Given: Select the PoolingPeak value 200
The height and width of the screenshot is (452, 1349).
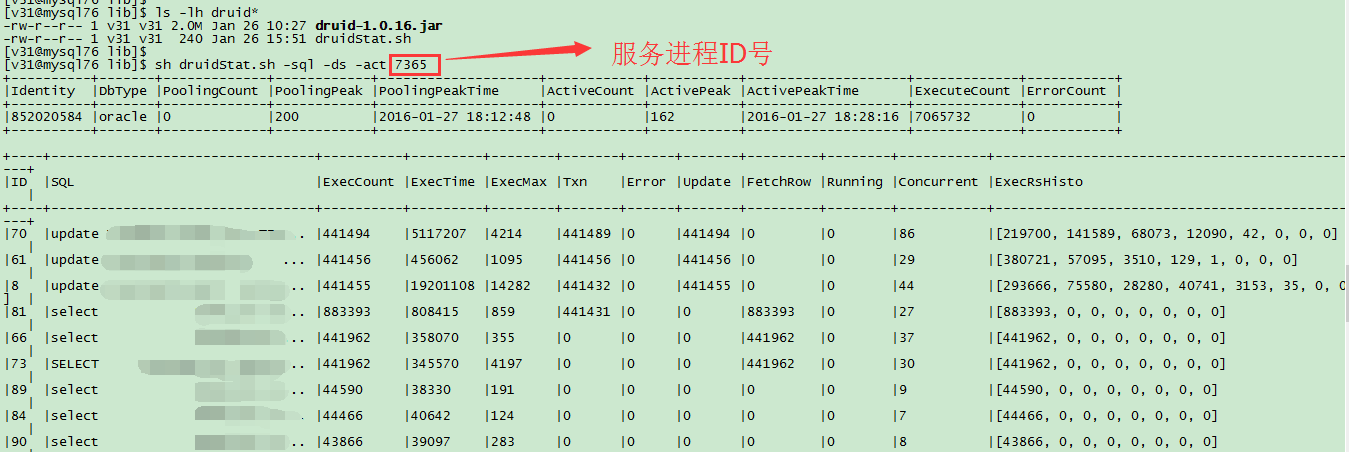Looking at the screenshot, I should click(x=286, y=116).
